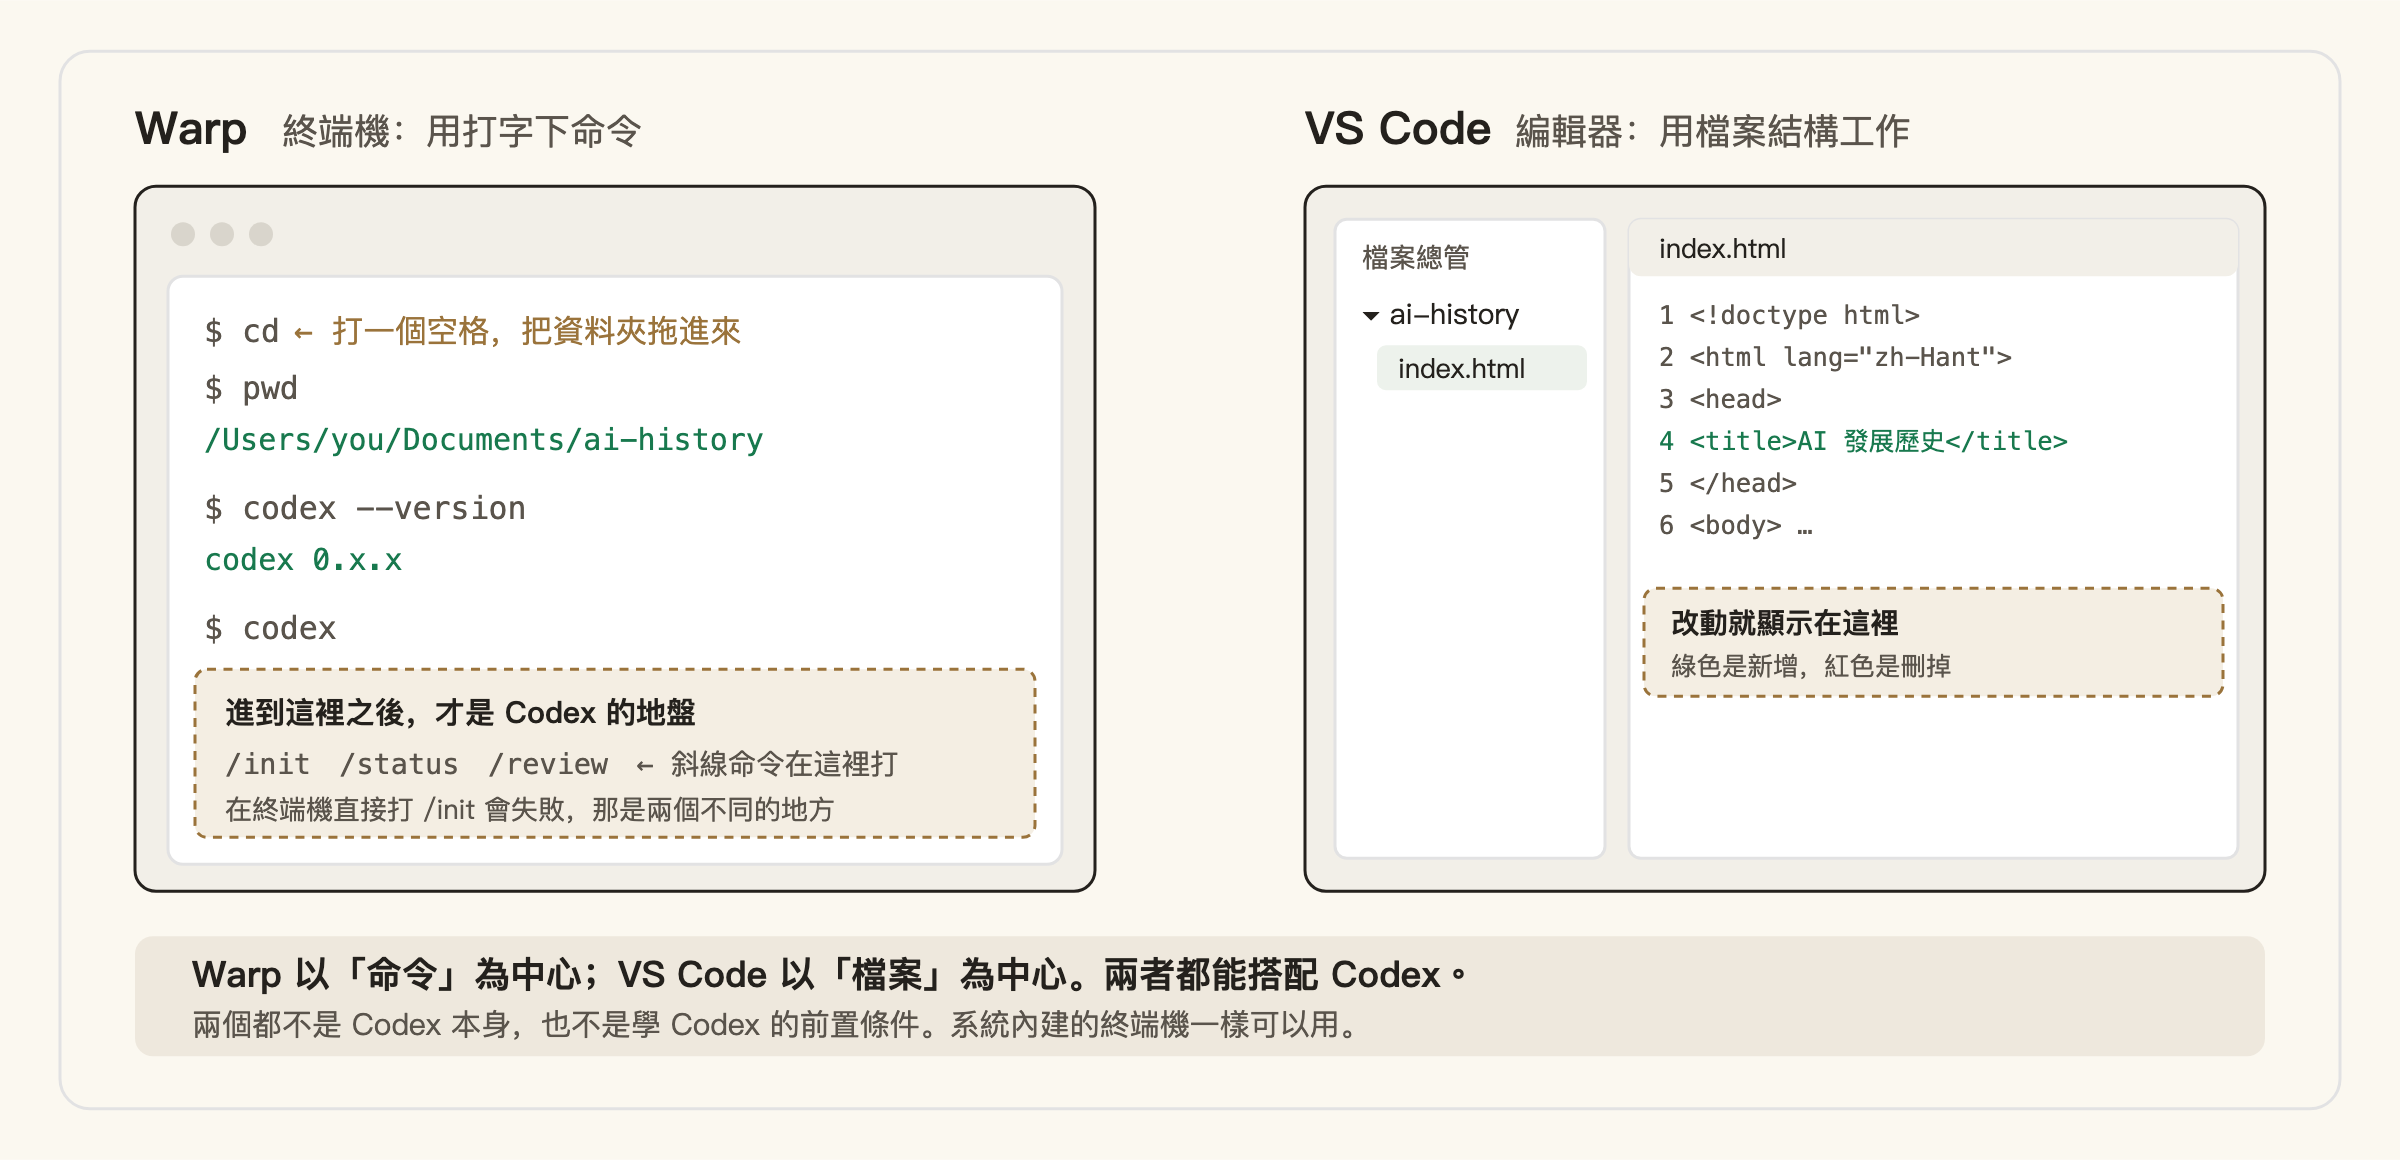Click line 2 '<html lang="zh-Hant">' in the editor
Screen dimensions: 2400x1160
pos(1835,357)
